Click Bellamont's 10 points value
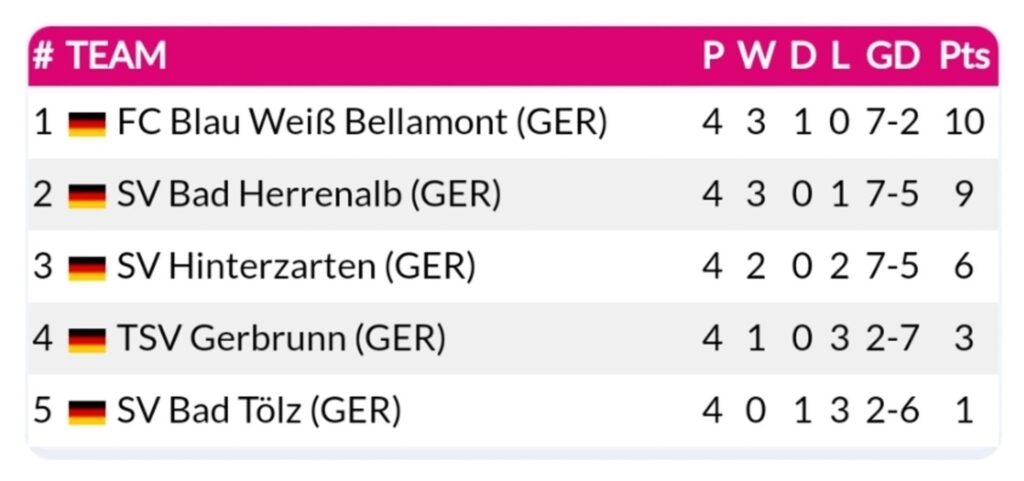Image resolution: width=1024 pixels, height=481 pixels. (x=964, y=123)
